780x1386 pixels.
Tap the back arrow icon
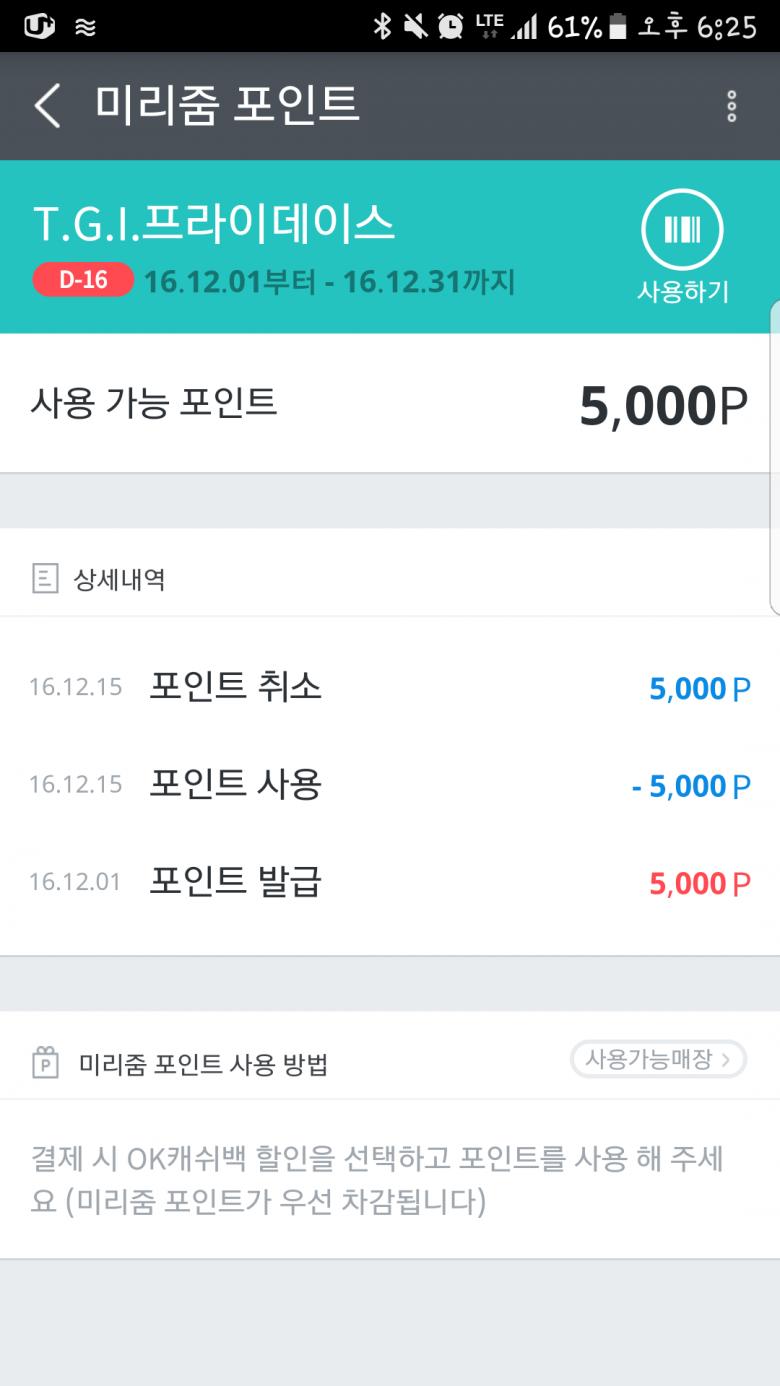pyautogui.click(x=47, y=106)
